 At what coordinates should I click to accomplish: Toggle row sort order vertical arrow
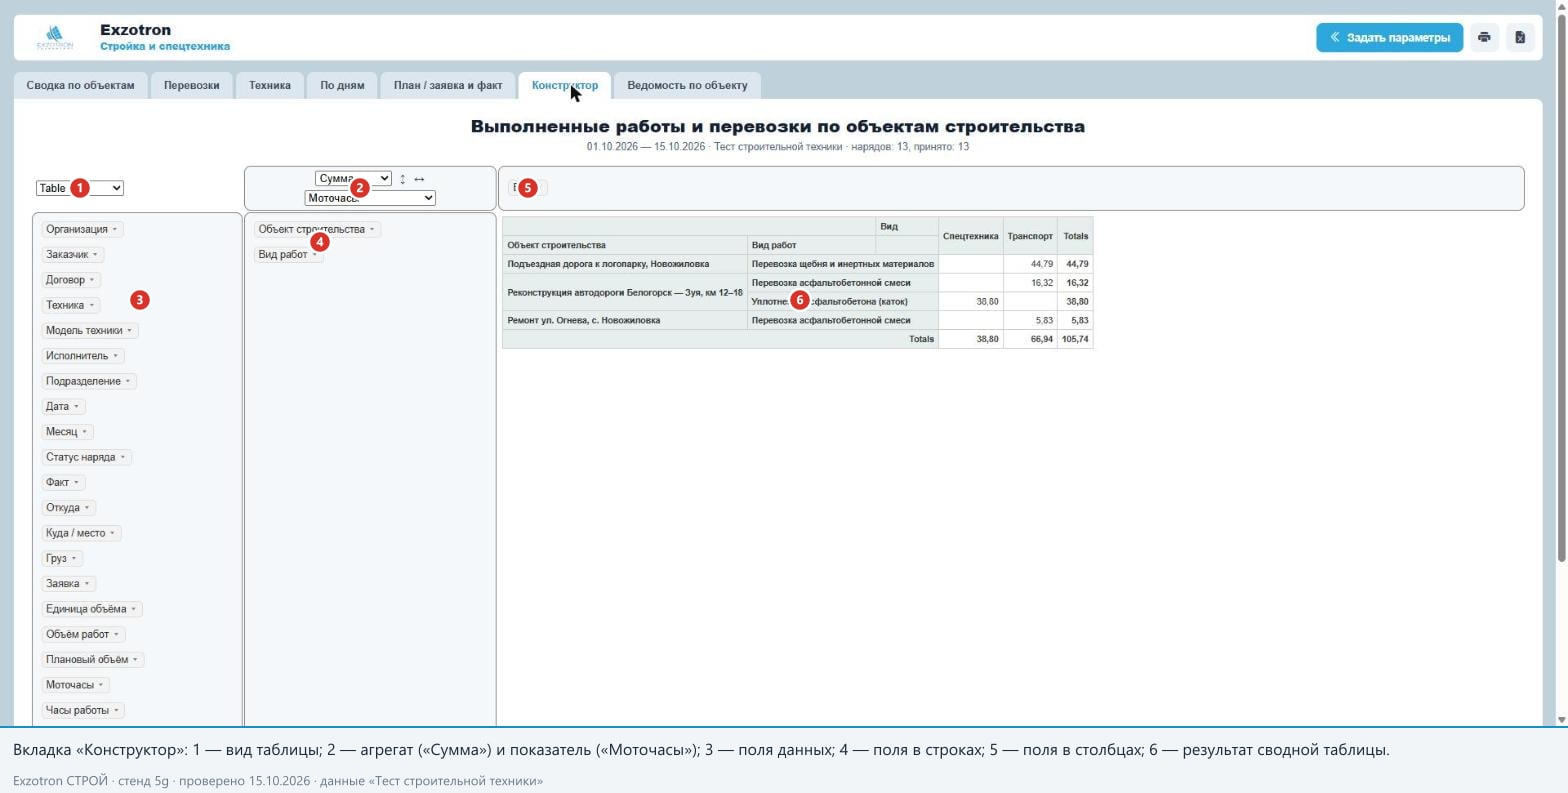[x=403, y=179]
